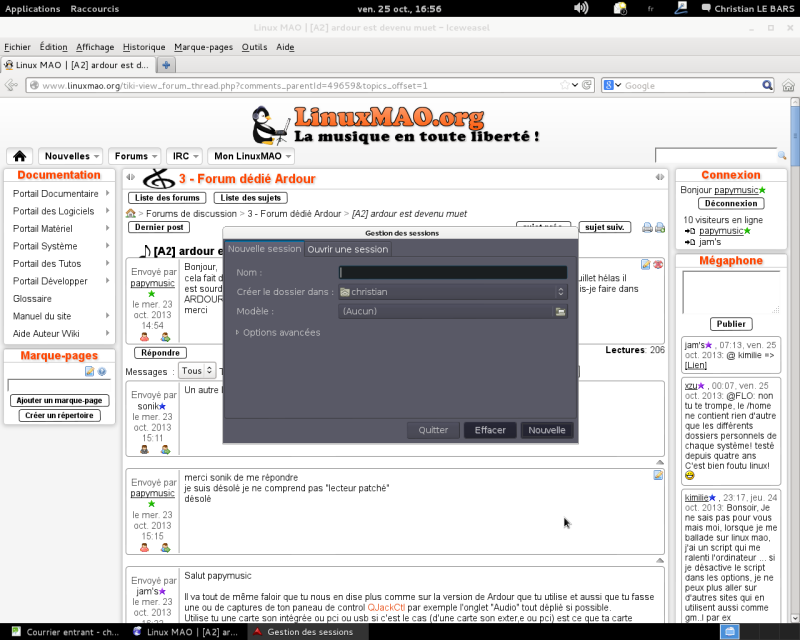Viewport: 800px width, 640px height.
Task: Click the network icon in top panel
Action: [x=680, y=8]
